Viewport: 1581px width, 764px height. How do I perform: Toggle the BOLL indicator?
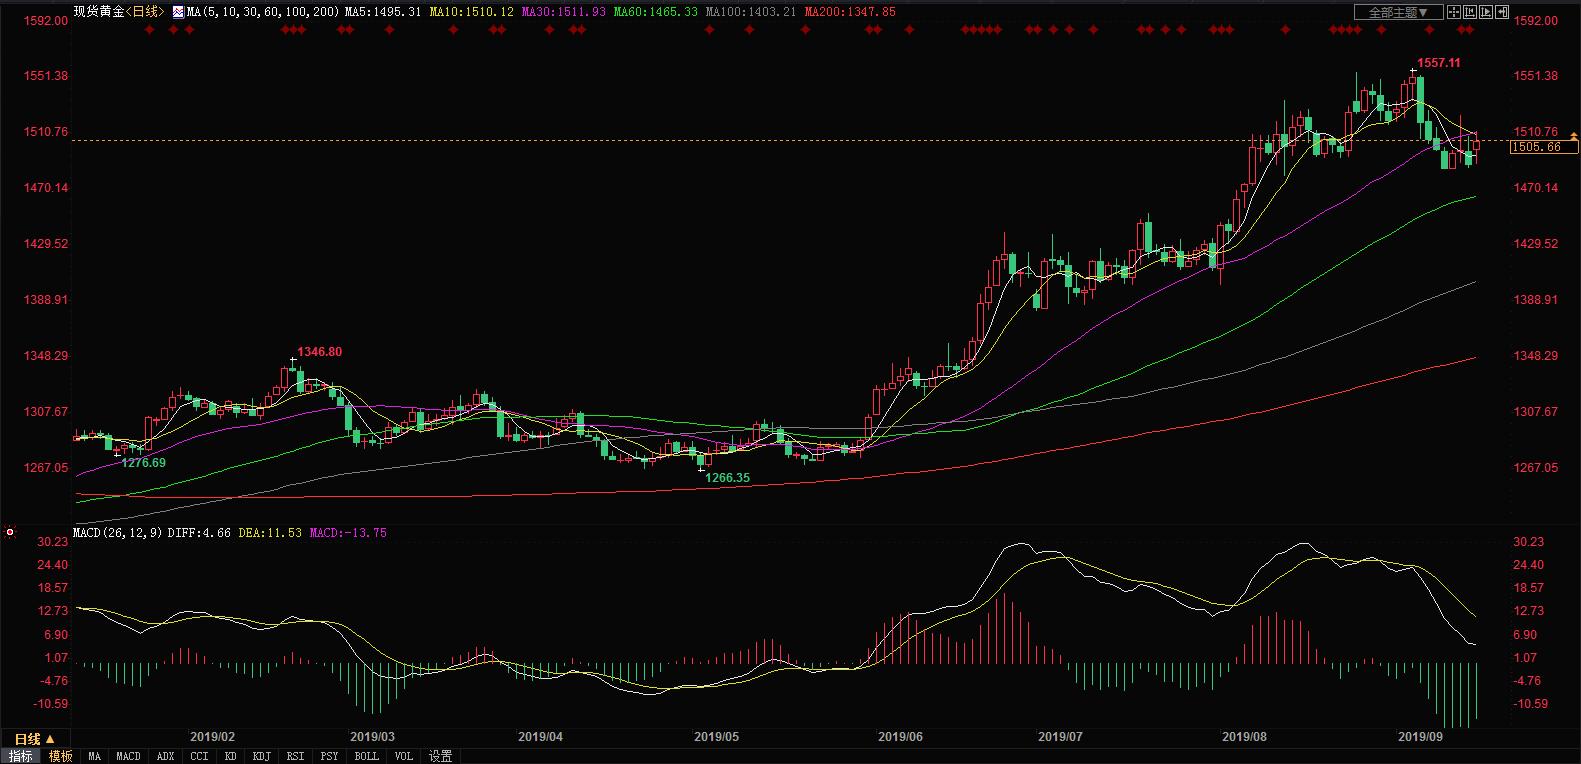click(366, 756)
